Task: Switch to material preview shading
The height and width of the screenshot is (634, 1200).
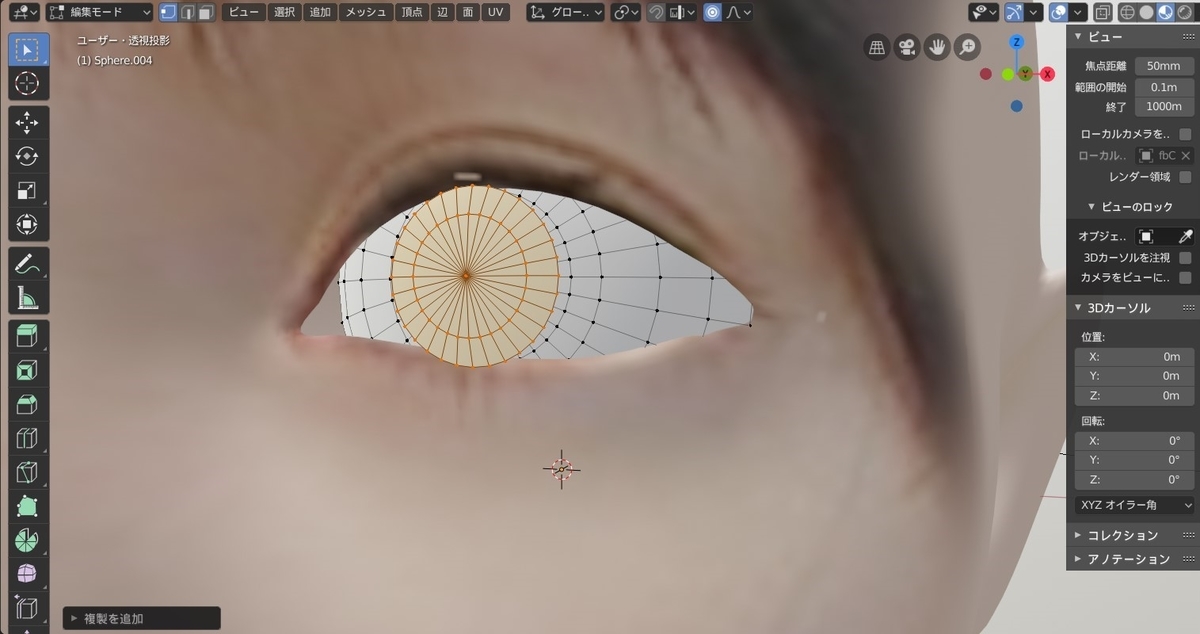Action: tap(1164, 13)
